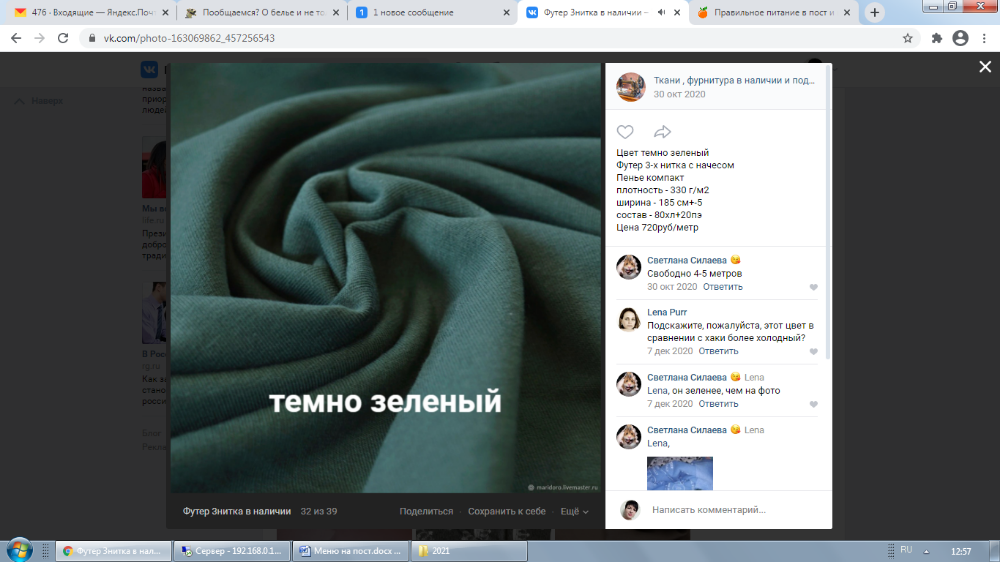The height and width of the screenshot is (562, 1000).
Task: Open Chrome profile account icon
Action: point(960,38)
